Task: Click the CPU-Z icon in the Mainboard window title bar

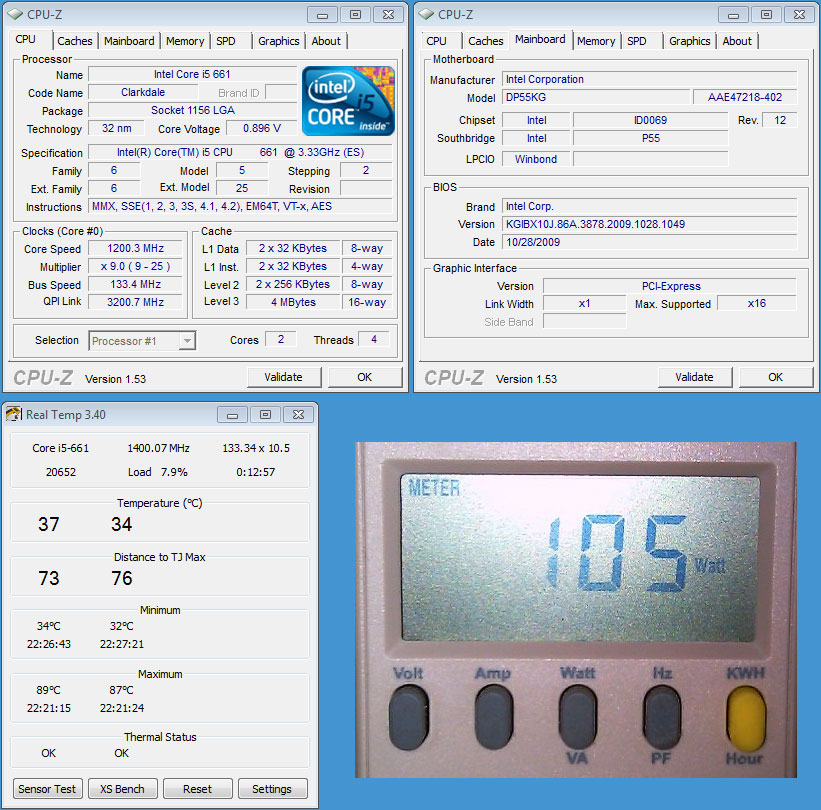Action: click(x=426, y=14)
